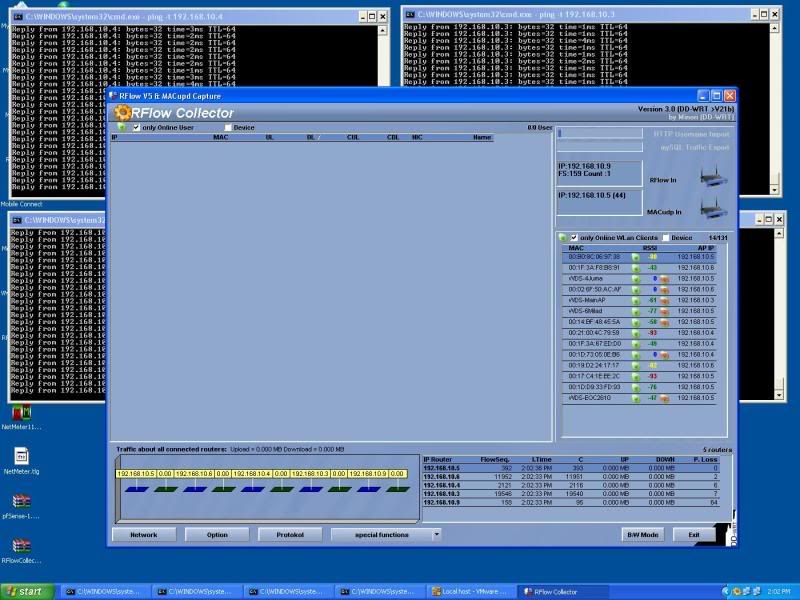Screen dimensions: 800x600
Task: Click green status icon for 00:17:C4:1E:EE:2C
Action: pos(636,377)
